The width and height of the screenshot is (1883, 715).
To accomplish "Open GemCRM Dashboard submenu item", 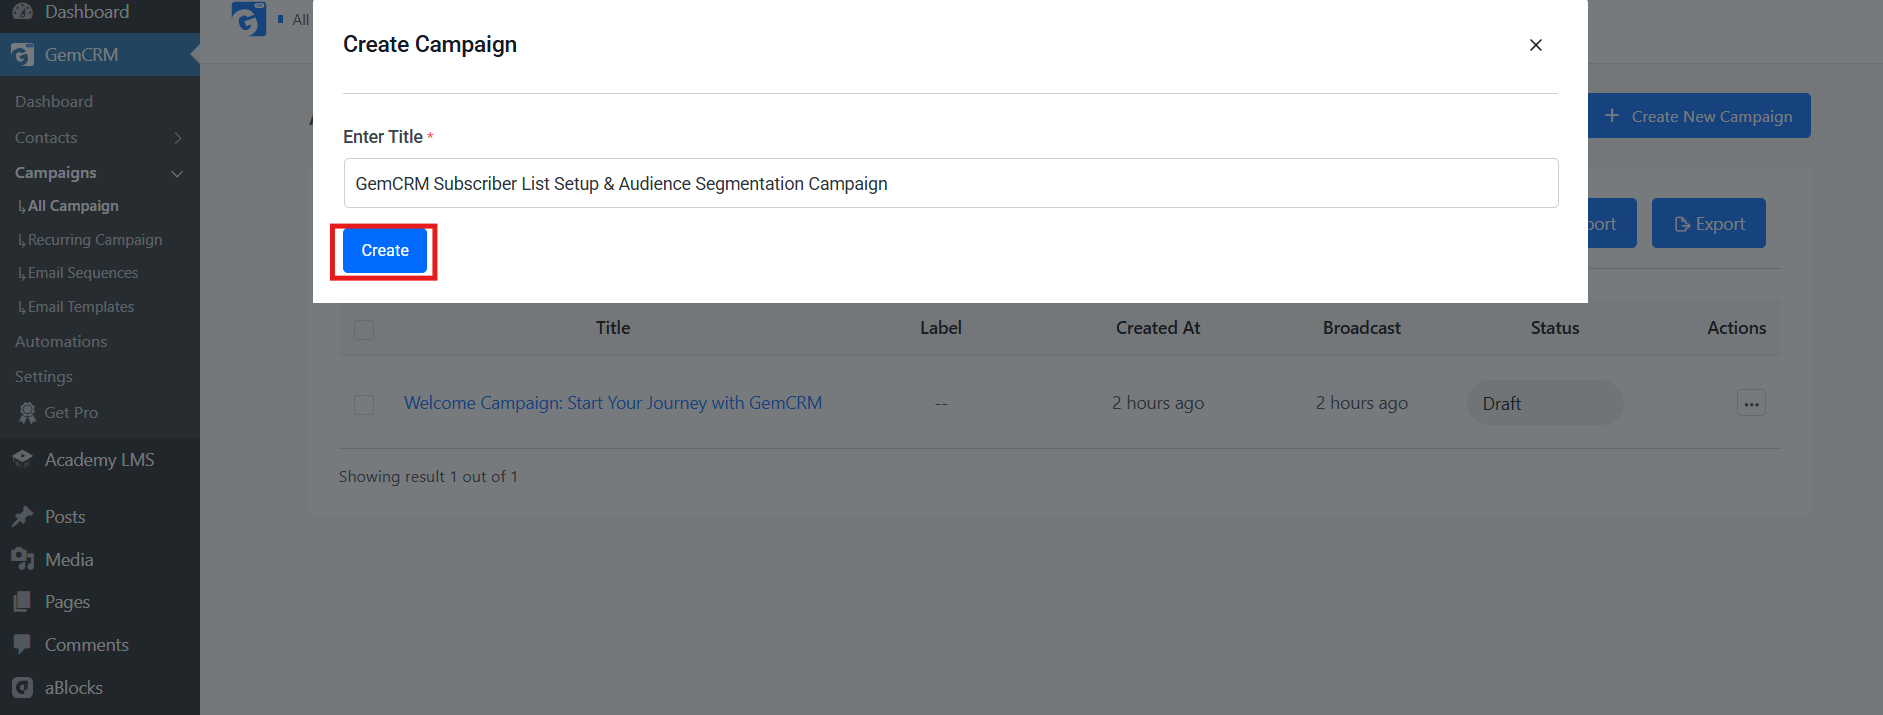I will (x=54, y=102).
